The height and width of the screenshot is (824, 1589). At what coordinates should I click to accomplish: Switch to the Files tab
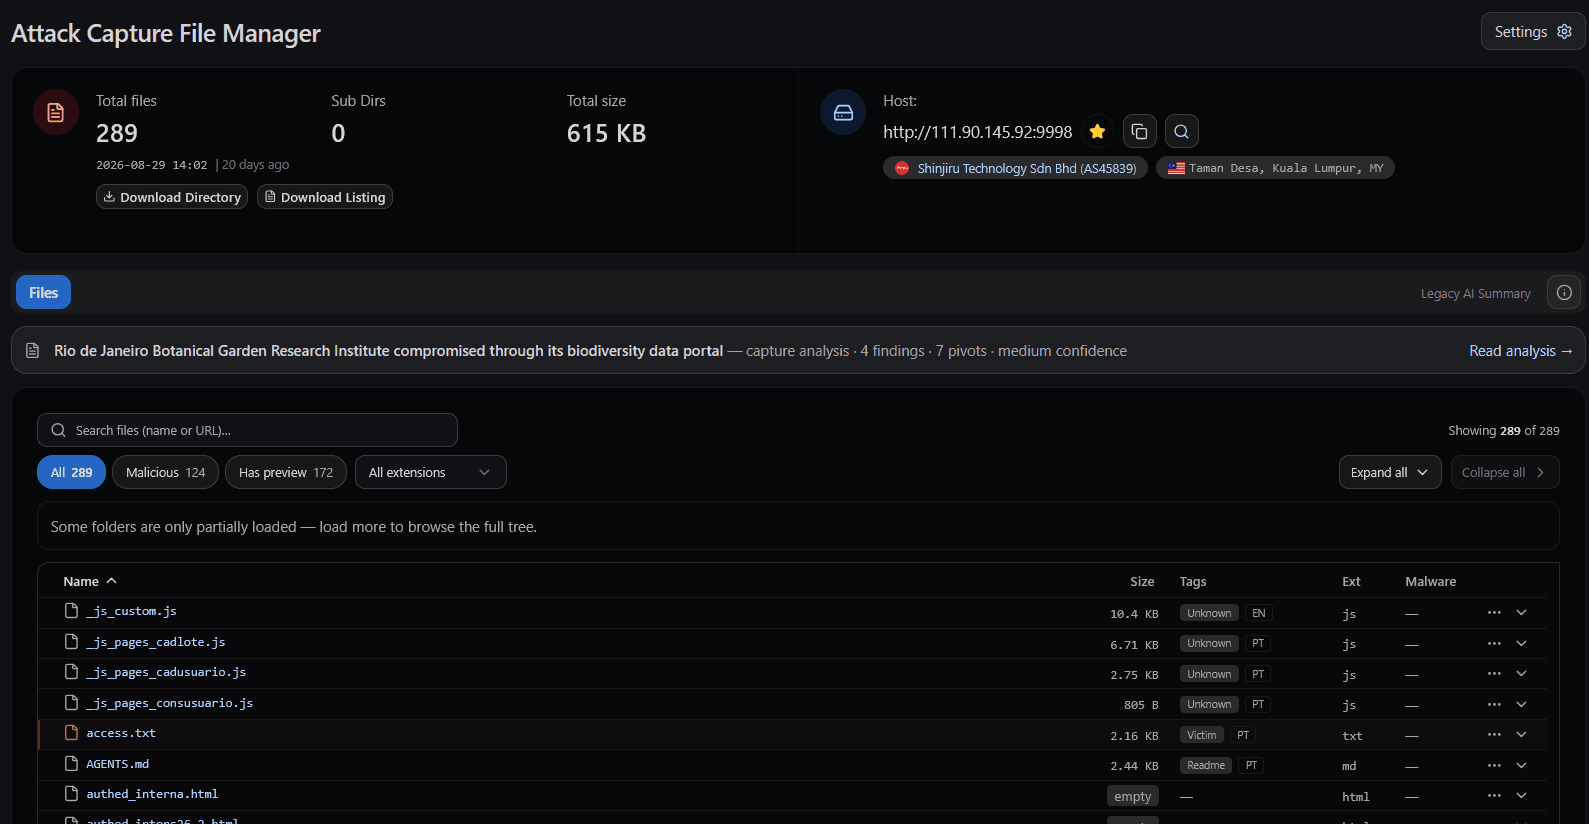(x=43, y=293)
